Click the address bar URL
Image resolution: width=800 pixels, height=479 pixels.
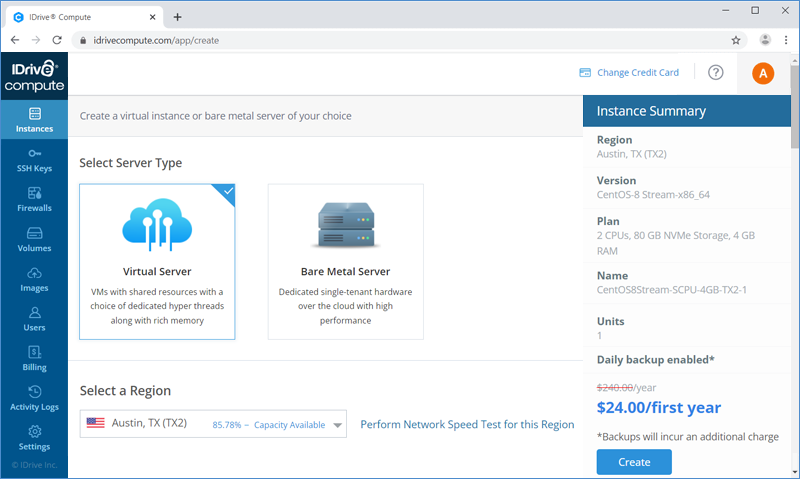(156, 40)
